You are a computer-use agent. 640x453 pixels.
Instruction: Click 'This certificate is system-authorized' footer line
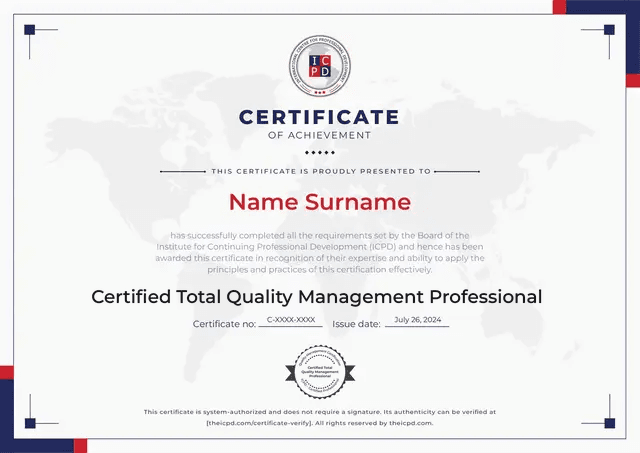320,412
